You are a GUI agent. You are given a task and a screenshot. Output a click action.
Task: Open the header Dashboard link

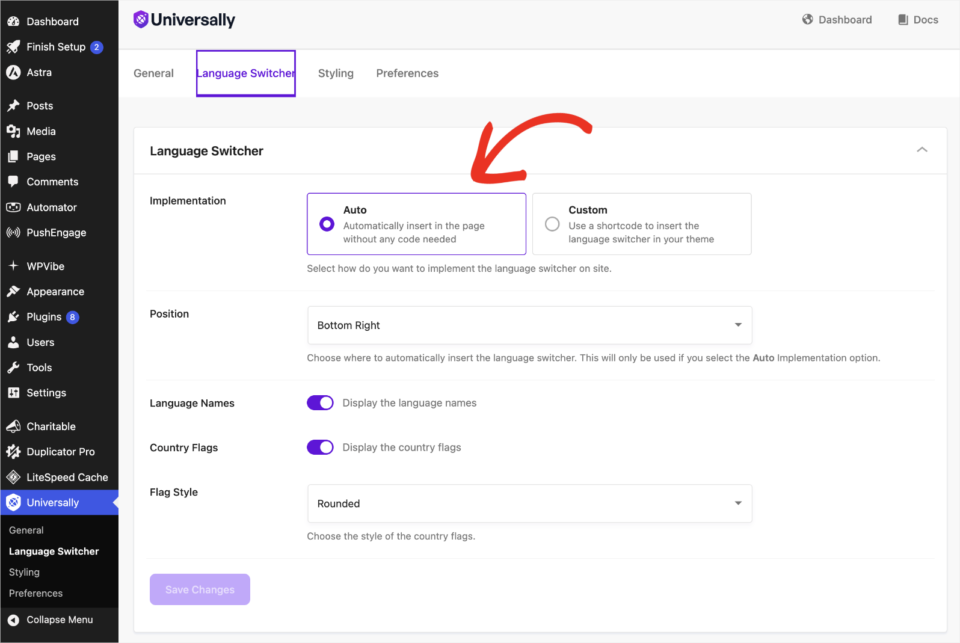(x=836, y=20)
